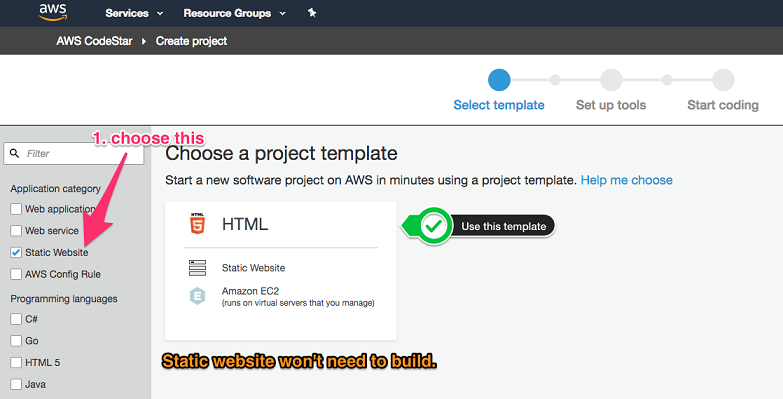This screenshot has height=399, width=783.
Task: Click the Use this template button
Action: tap(503, 226)
